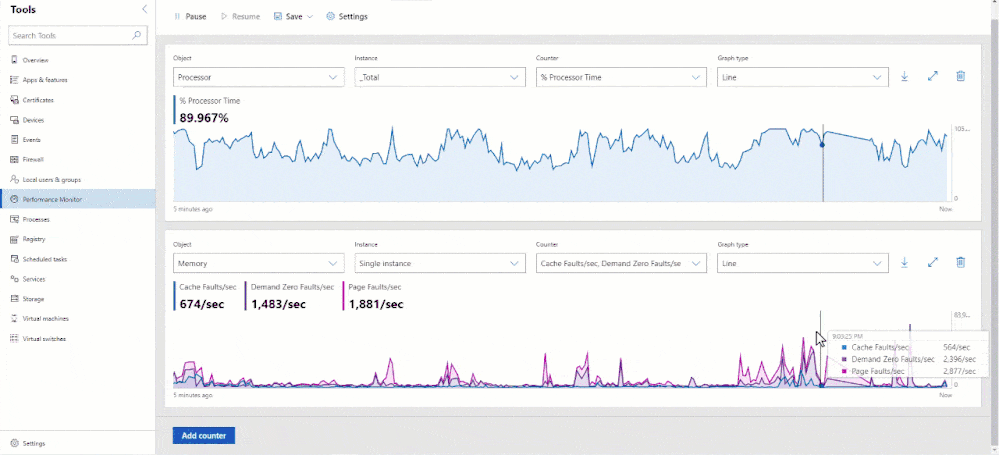Download the Memory graph data
Image resolution: width=999 pixels, height=455 pixels.
click(x=904, y=263)
